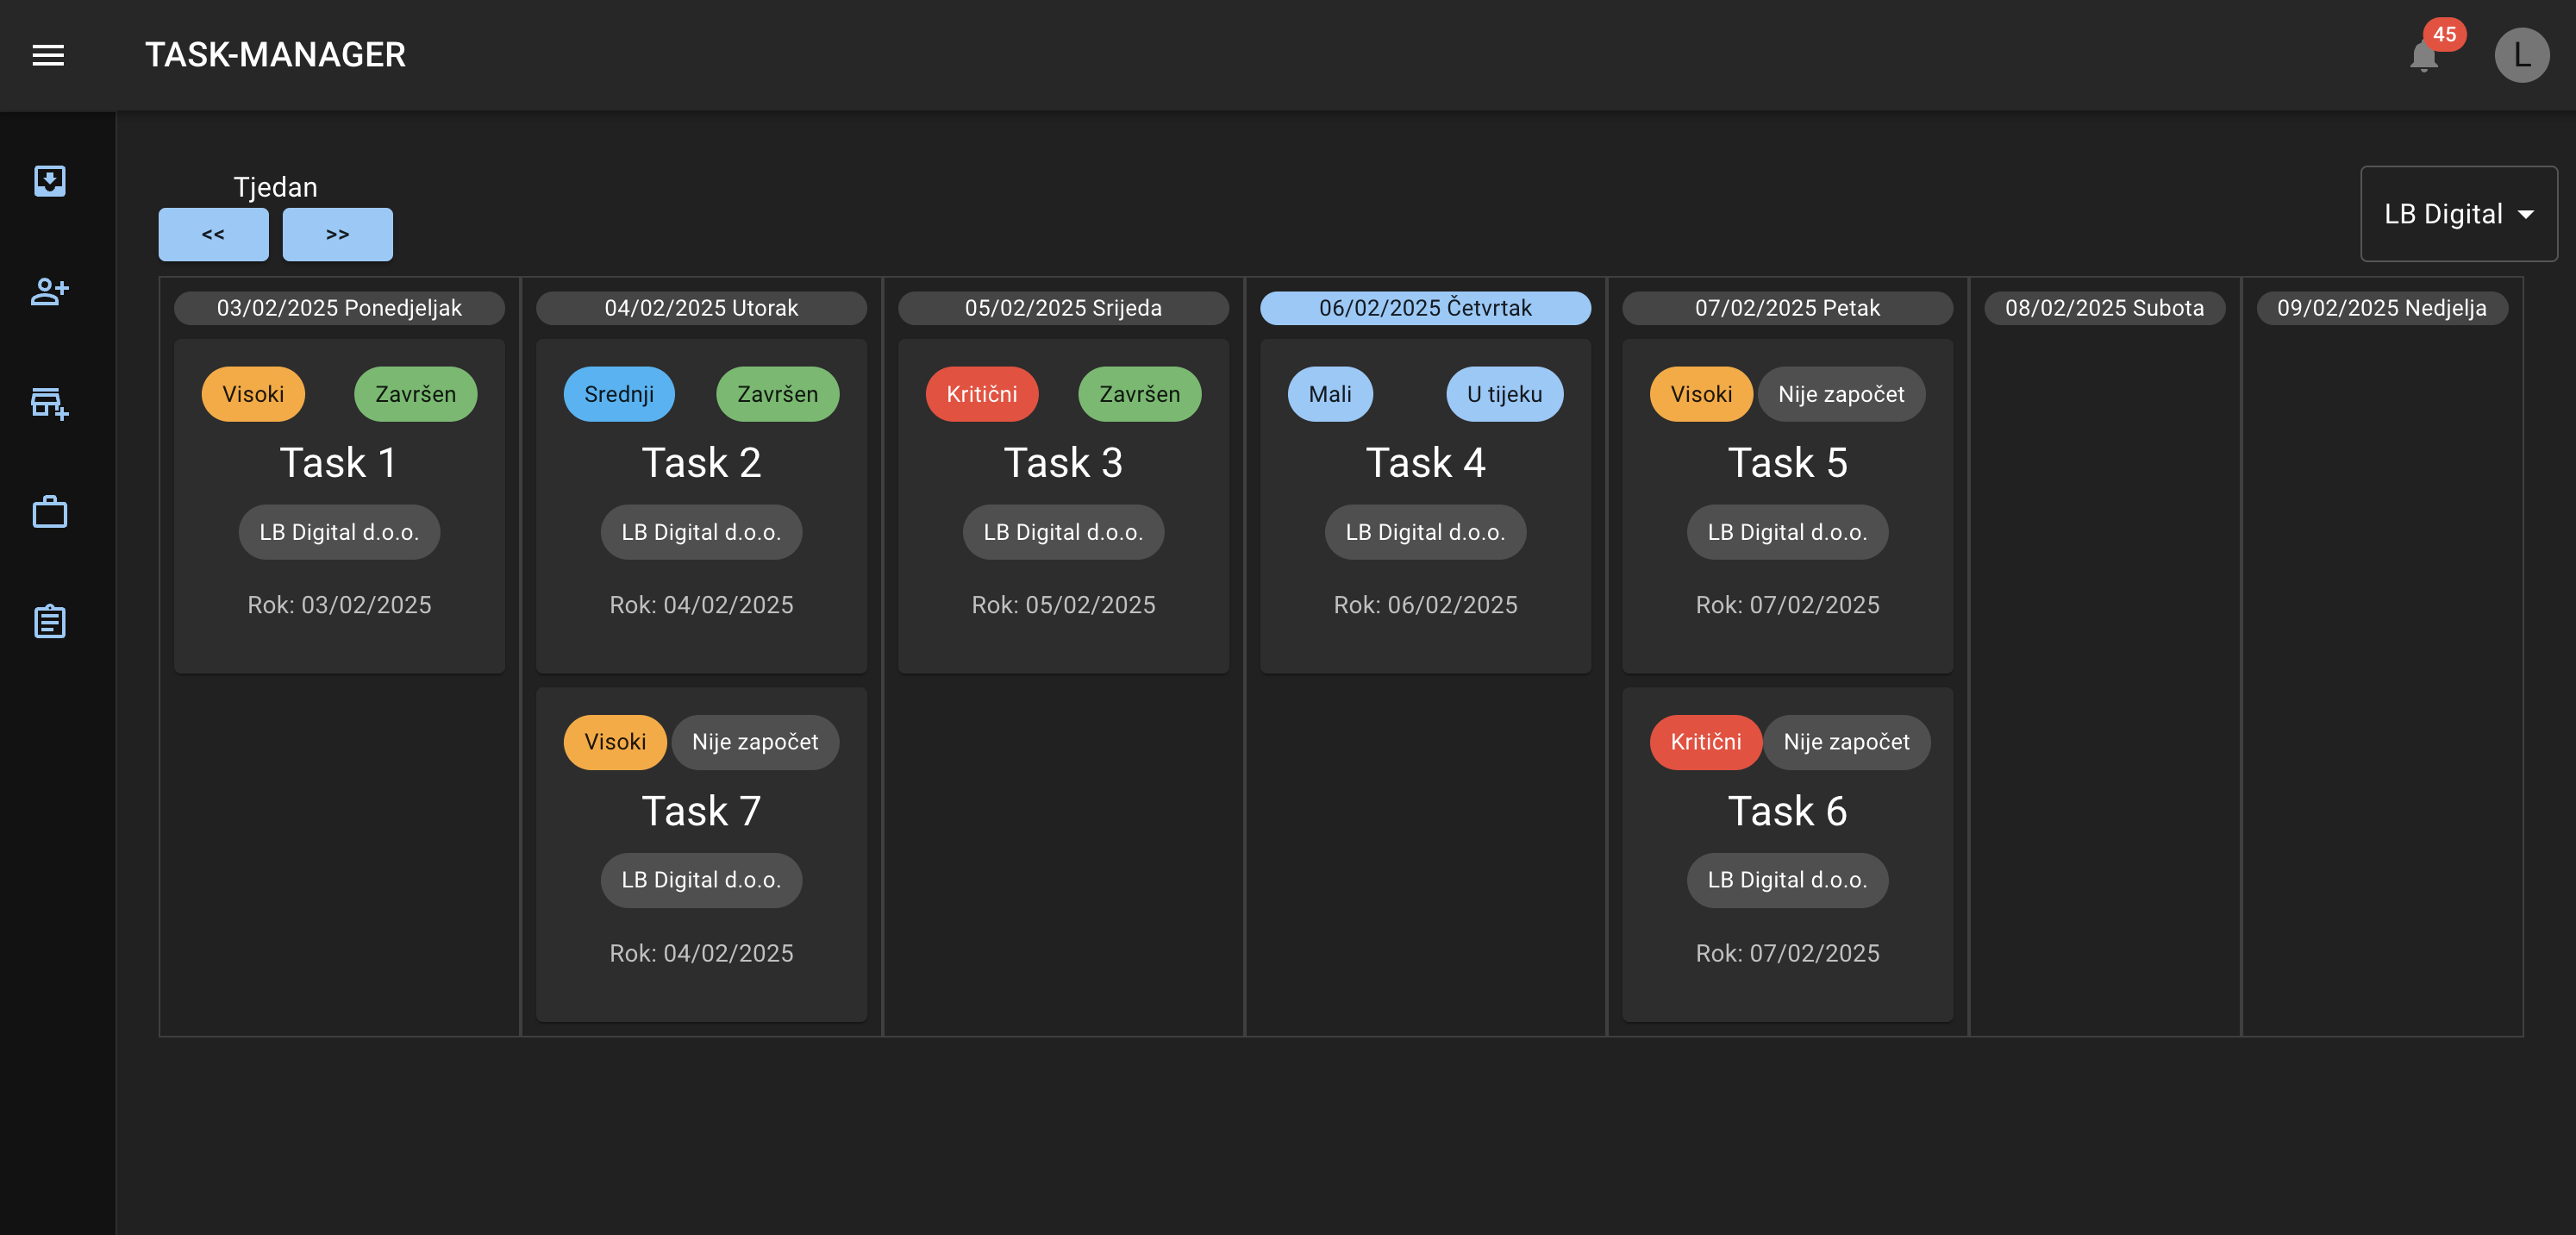Open the Task 4 card title
Screen dimensions: 2576x1235
[1425, 463]
